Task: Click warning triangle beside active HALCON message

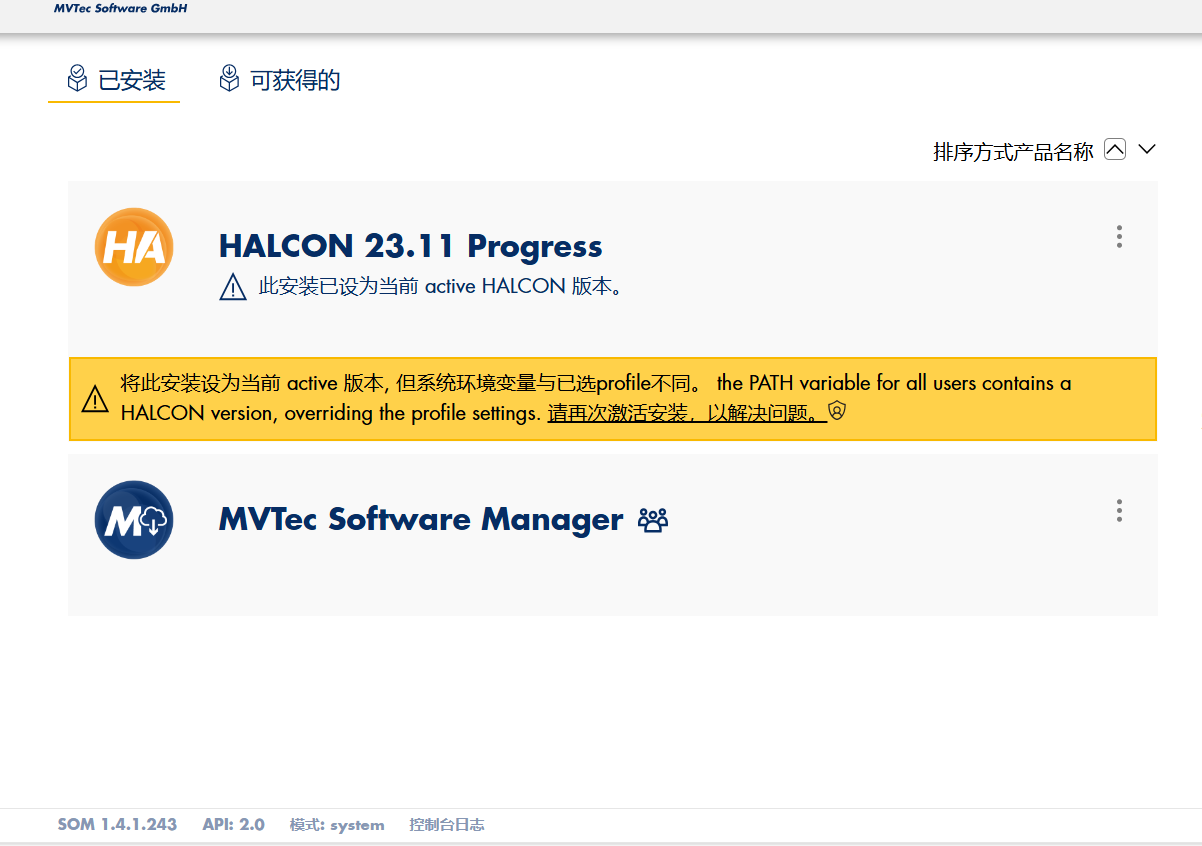Action: point(232,288)
